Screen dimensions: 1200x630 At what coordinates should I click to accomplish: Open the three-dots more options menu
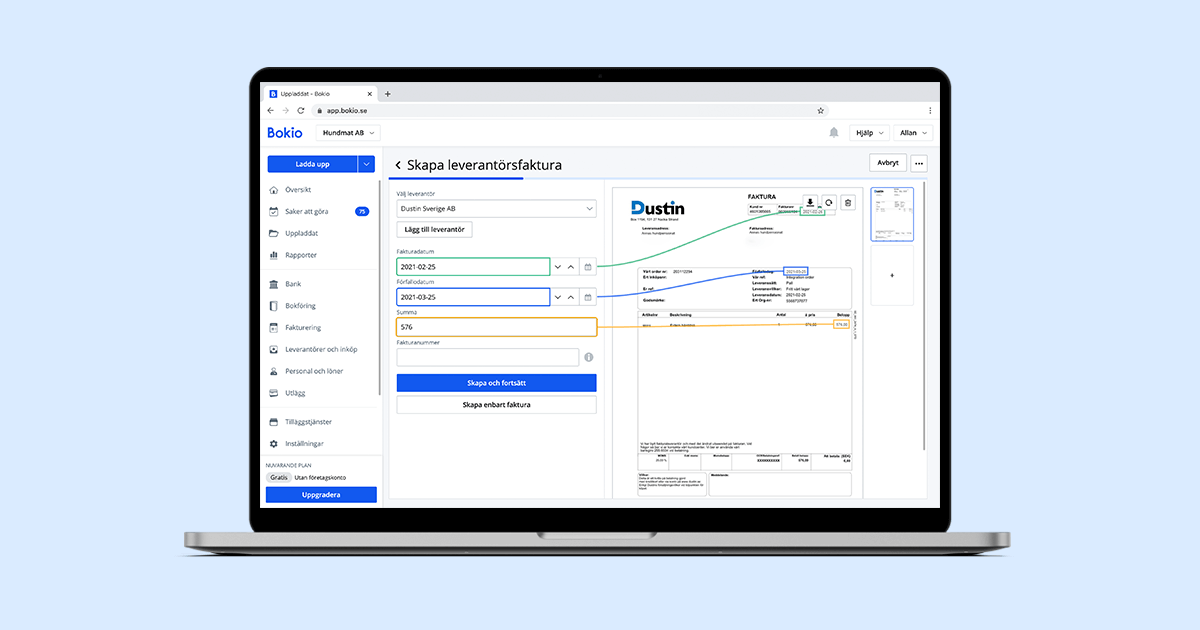[918, 163]
